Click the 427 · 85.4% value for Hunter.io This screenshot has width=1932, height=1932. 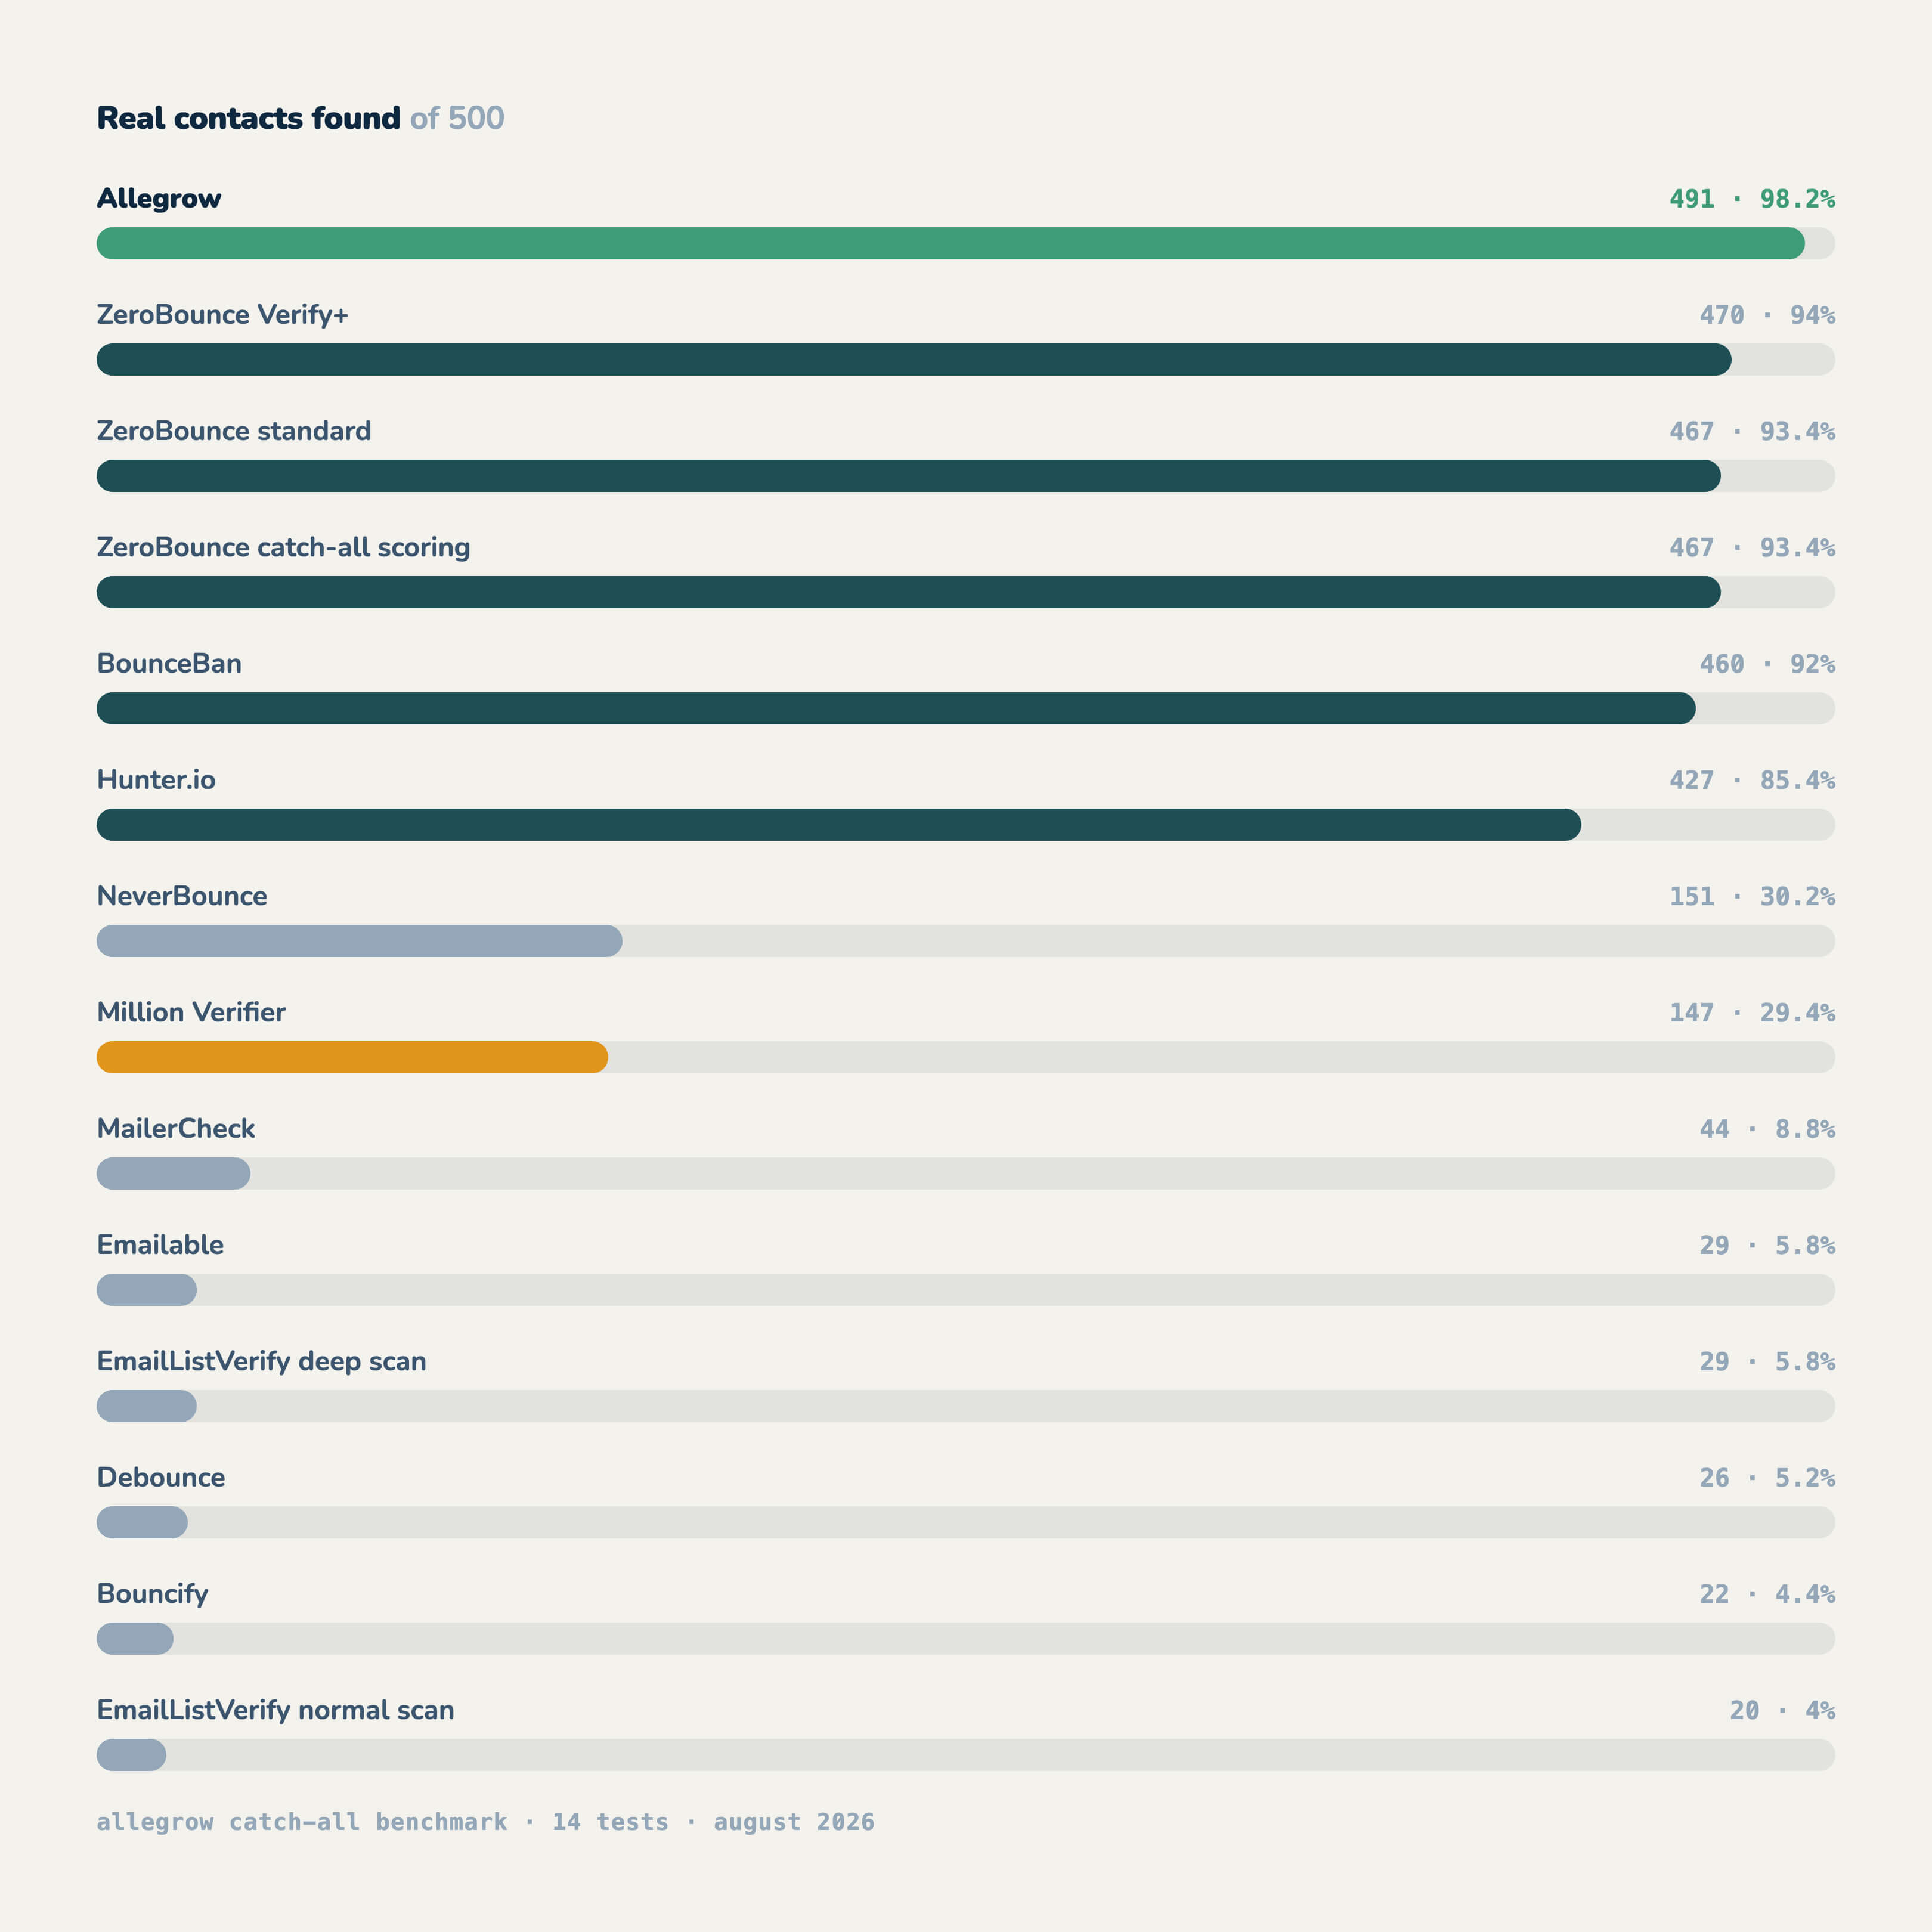click(1752, 780)
